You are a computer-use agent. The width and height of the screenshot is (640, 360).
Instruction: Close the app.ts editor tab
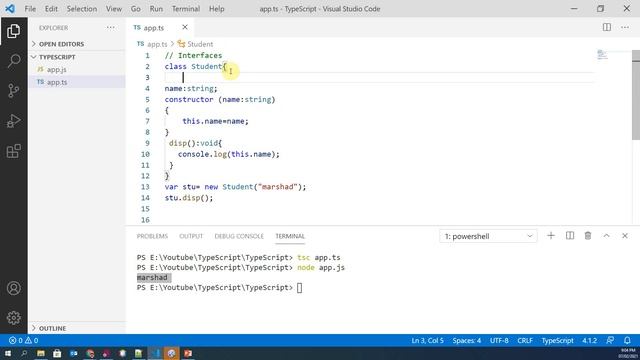tap(185, 27)
